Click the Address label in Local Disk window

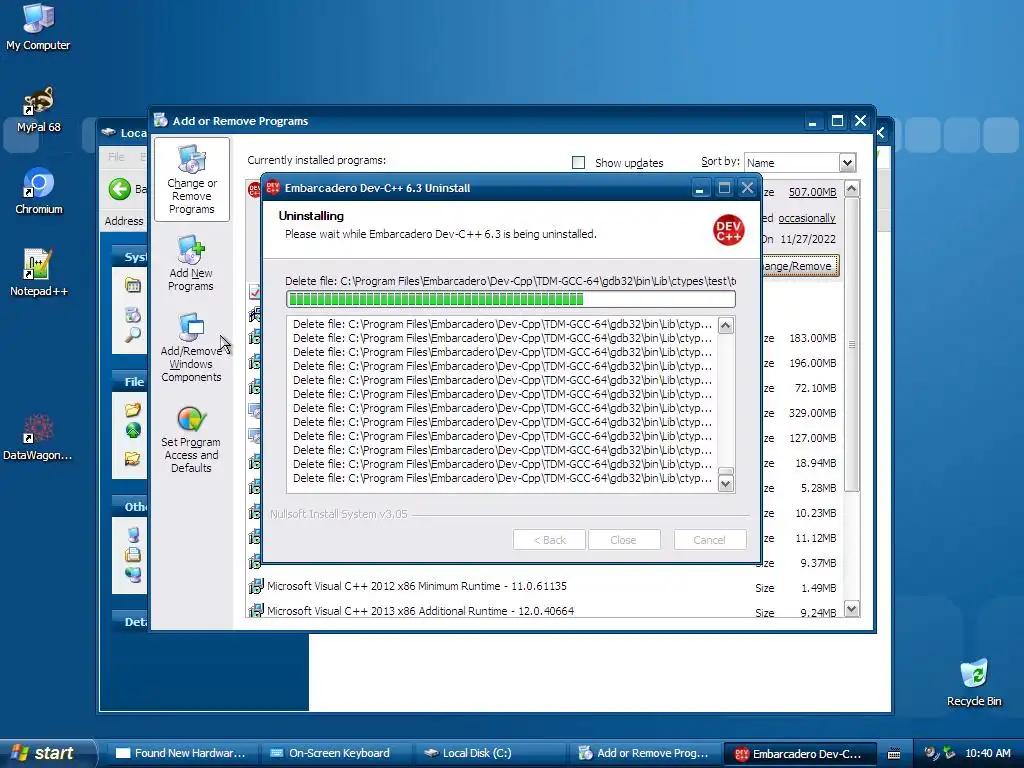tap(123, 221)
